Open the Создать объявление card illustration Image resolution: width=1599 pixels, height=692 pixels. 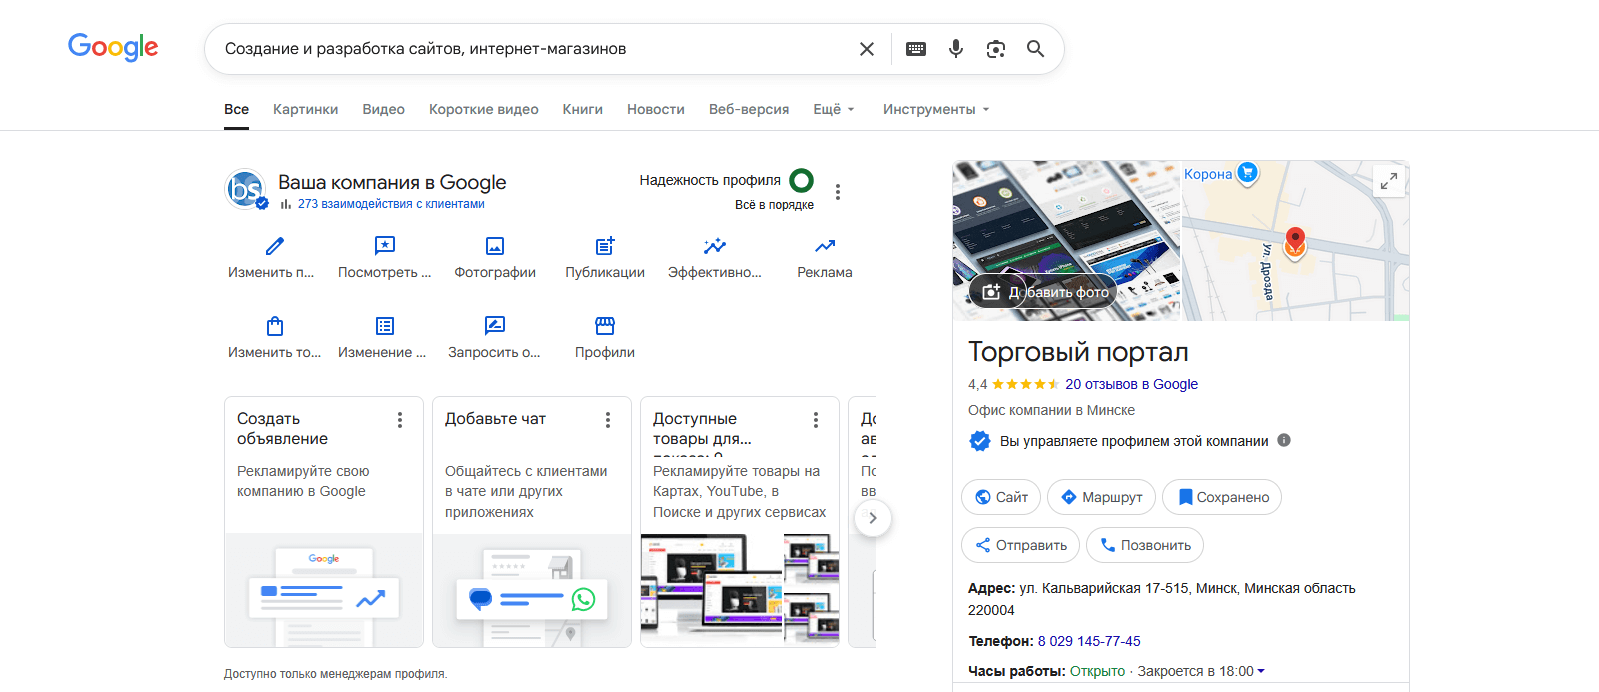(324, 590)
